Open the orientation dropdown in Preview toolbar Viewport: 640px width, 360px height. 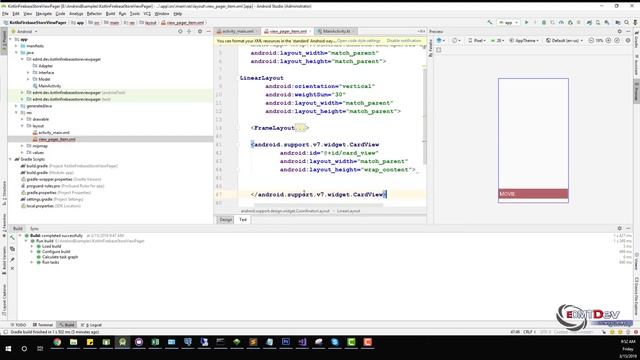[456, 40]
